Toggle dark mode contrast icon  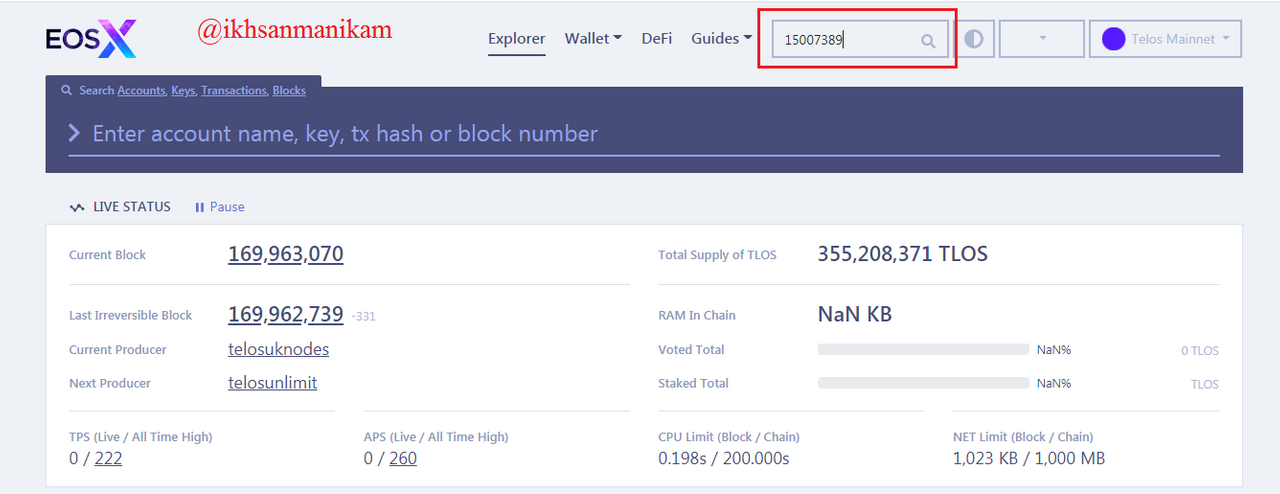point(974,39)
